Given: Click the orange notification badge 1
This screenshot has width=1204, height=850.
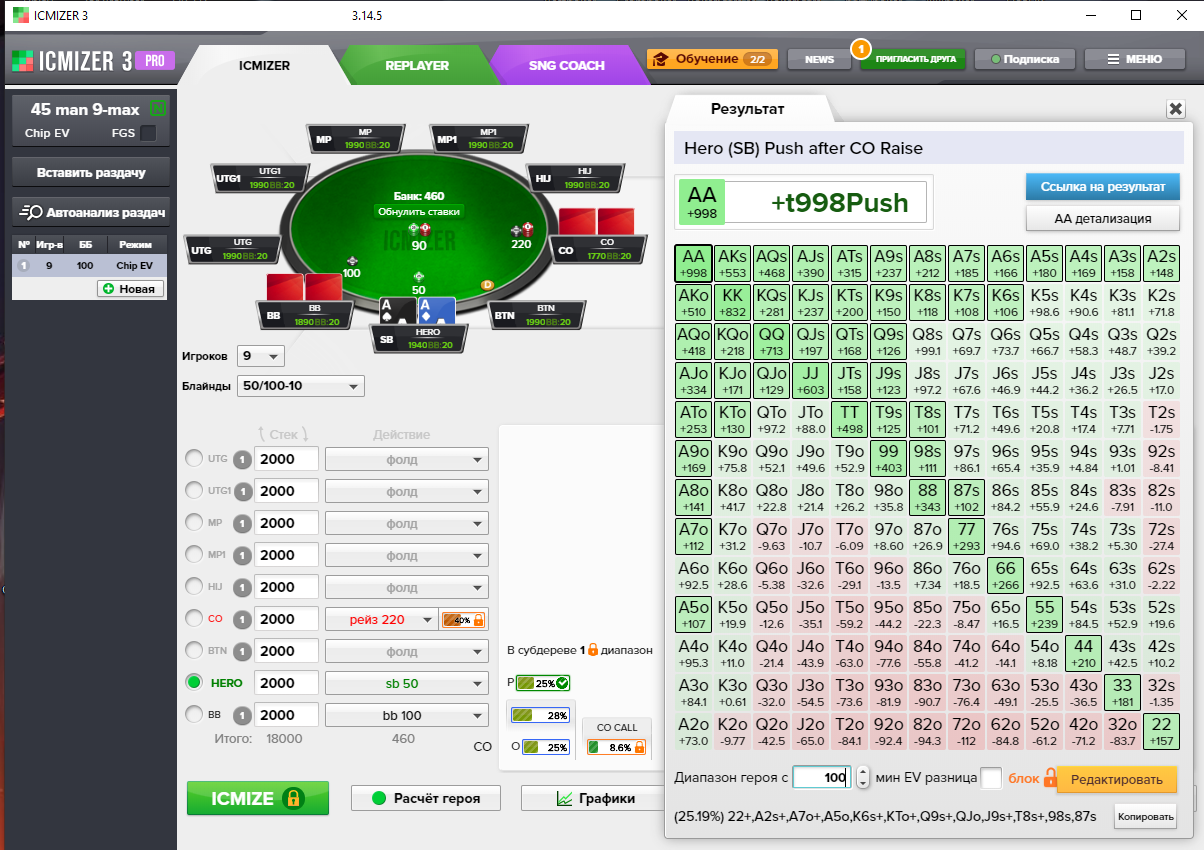Looking at the screenshot, I should point(860,47).
